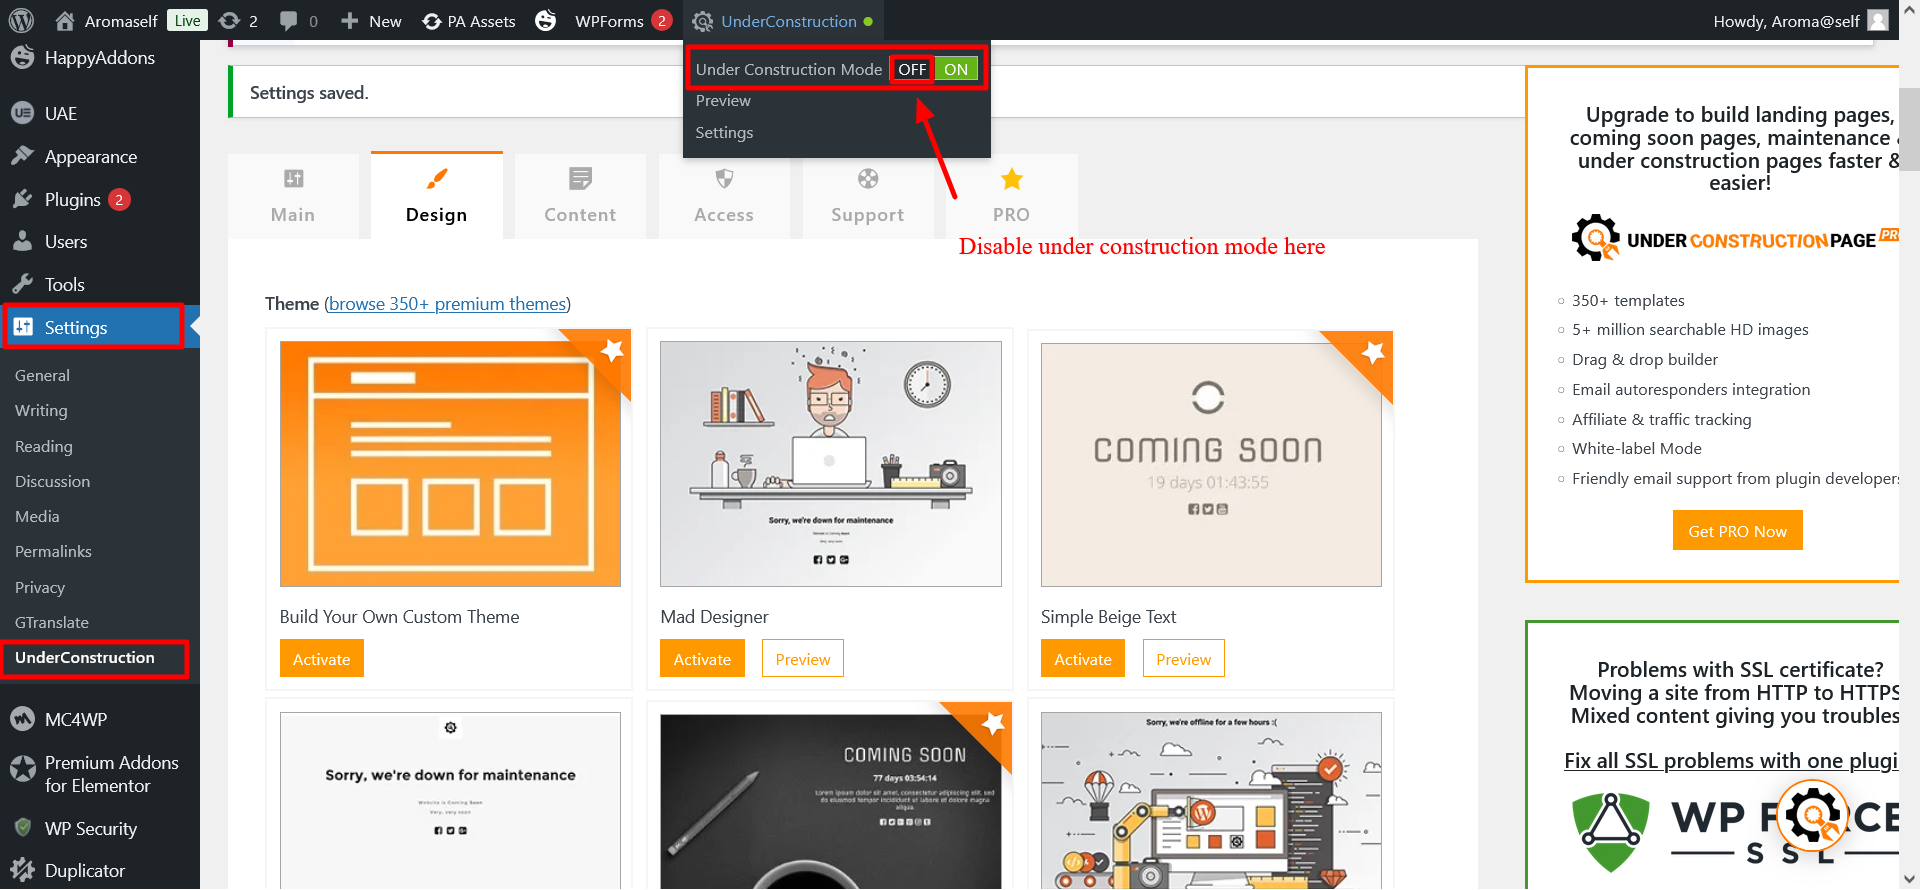This screenshot has width=1920, height=890.
Task: Click the WP Force SSL shield logo
Action: [x=1610, y=832]
